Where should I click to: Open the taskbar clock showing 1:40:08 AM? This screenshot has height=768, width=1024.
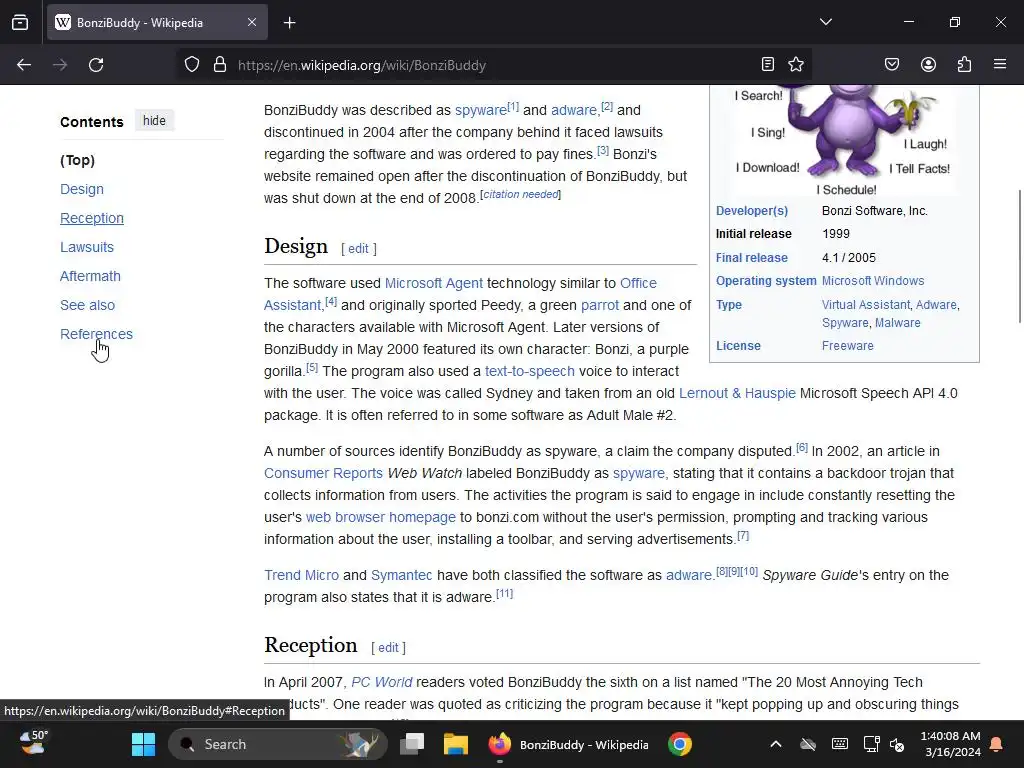click(x=951, y=744)
